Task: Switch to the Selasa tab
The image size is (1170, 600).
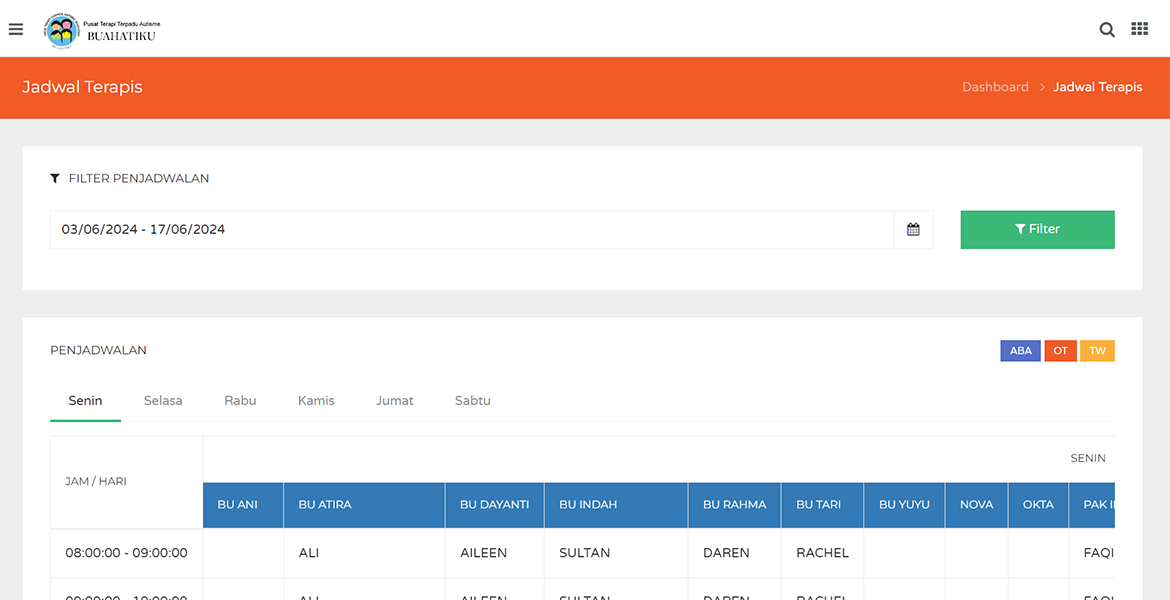Action: pos(163,401)
